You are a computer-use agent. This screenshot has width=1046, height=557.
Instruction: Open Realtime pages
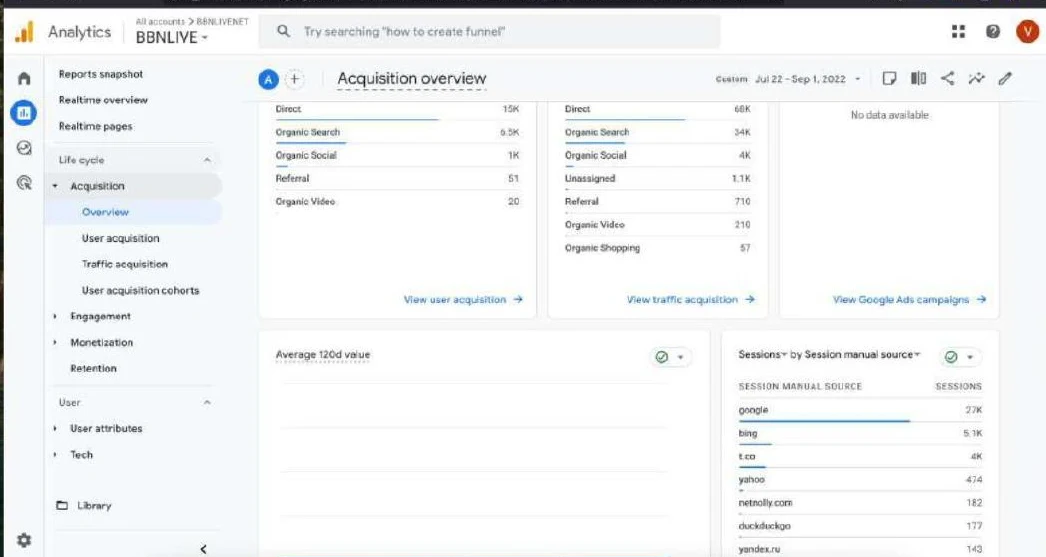point(95,126)
